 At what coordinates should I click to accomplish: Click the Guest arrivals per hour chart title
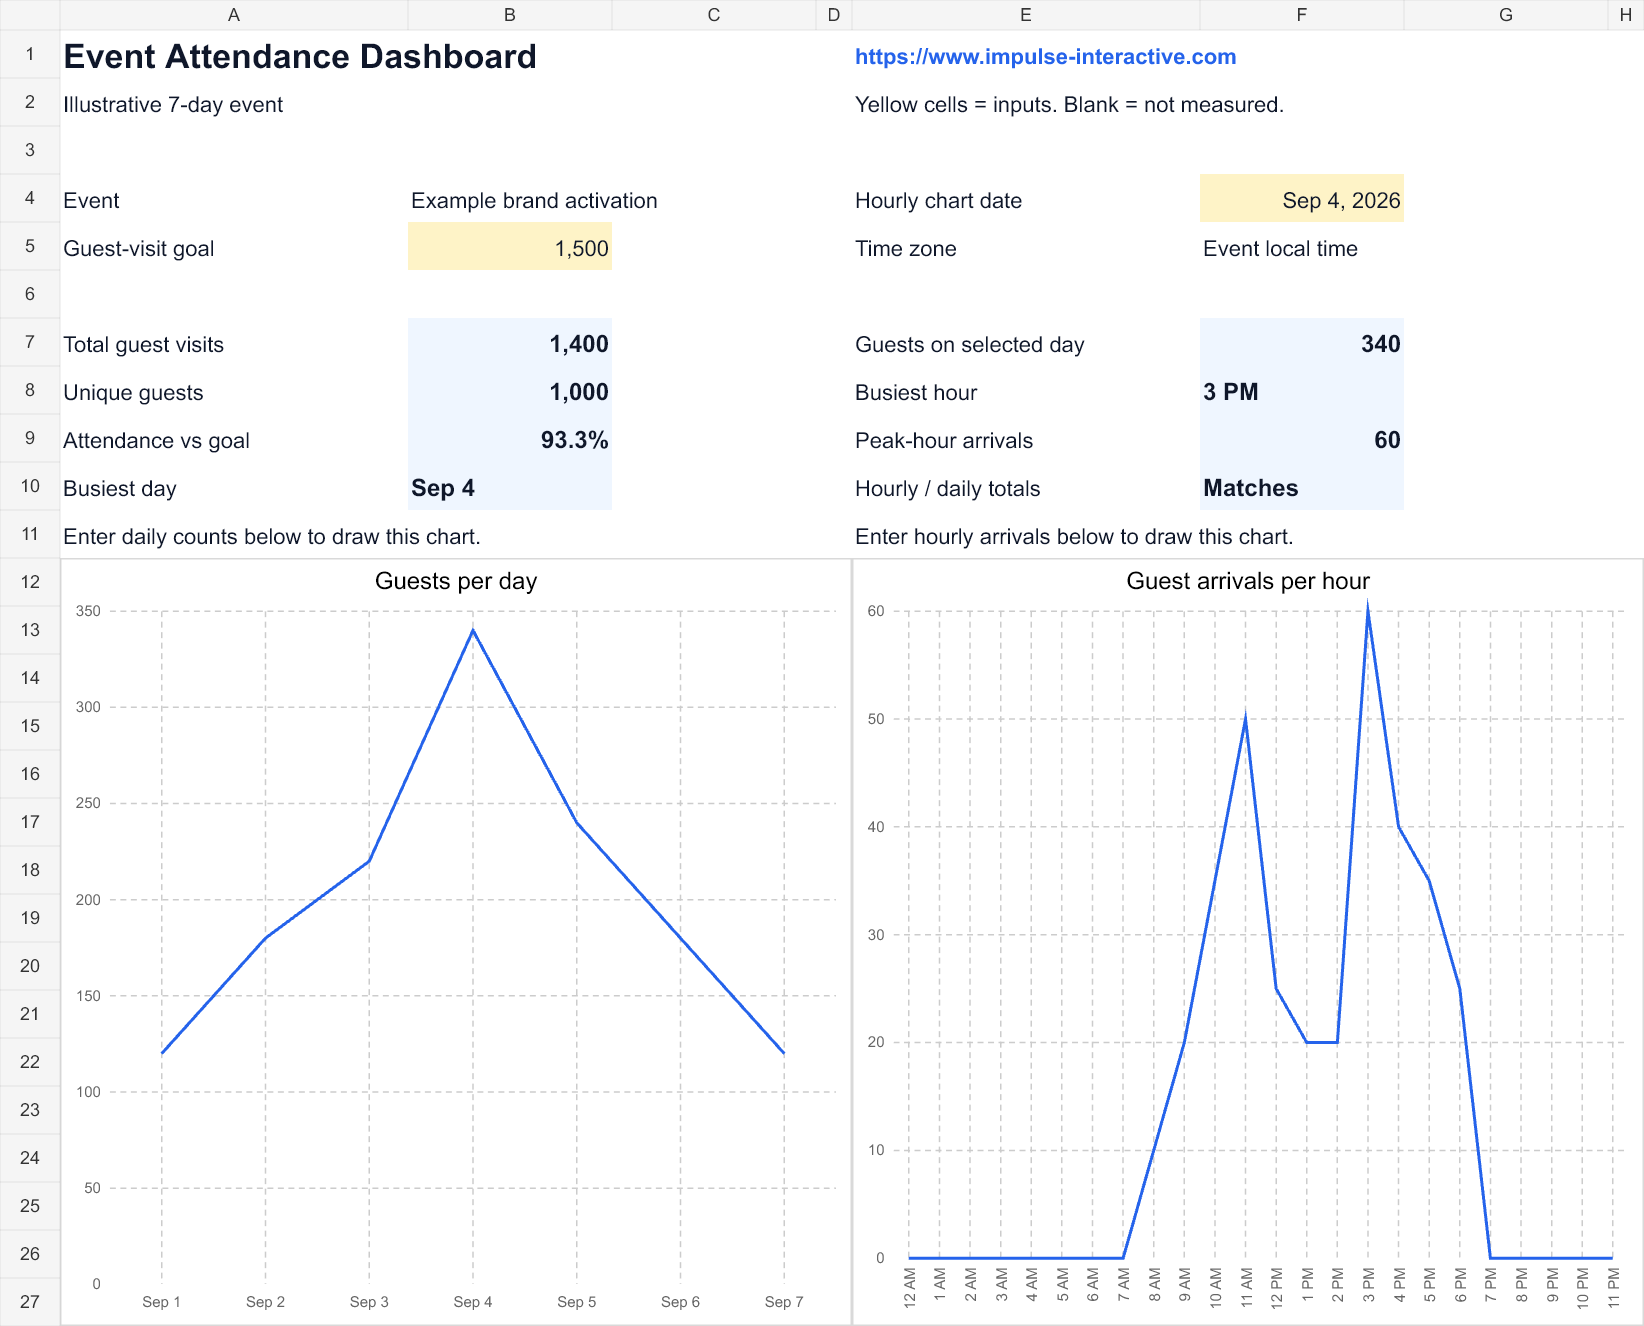coord(1248,581)
